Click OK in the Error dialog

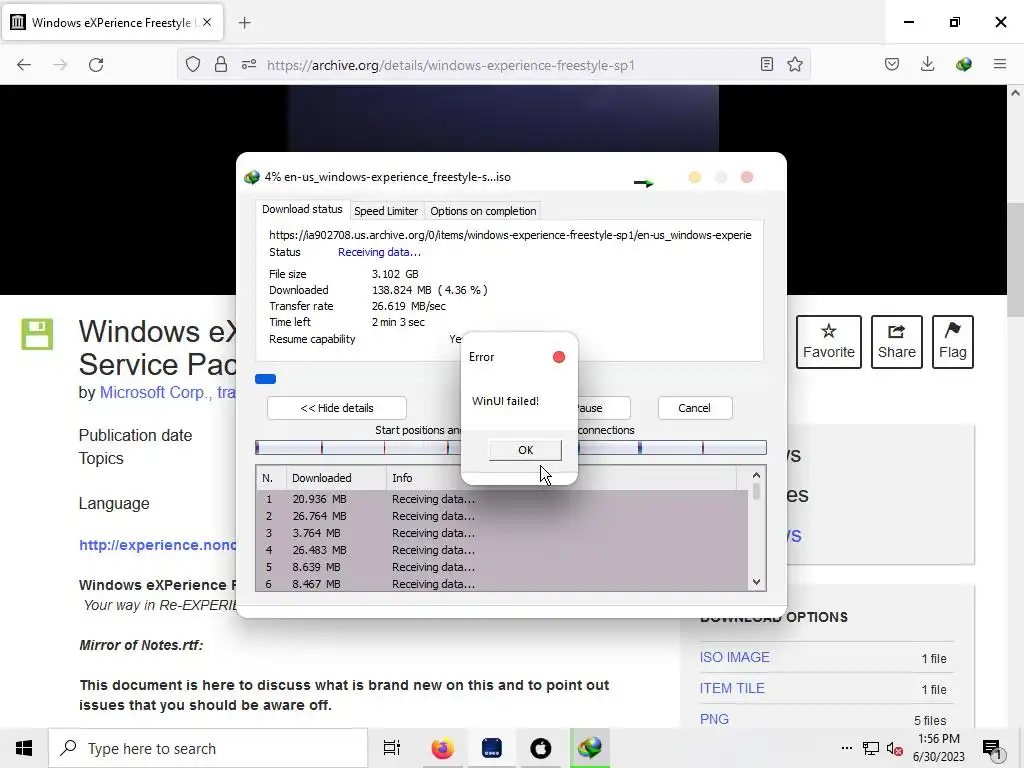[525, 450]
